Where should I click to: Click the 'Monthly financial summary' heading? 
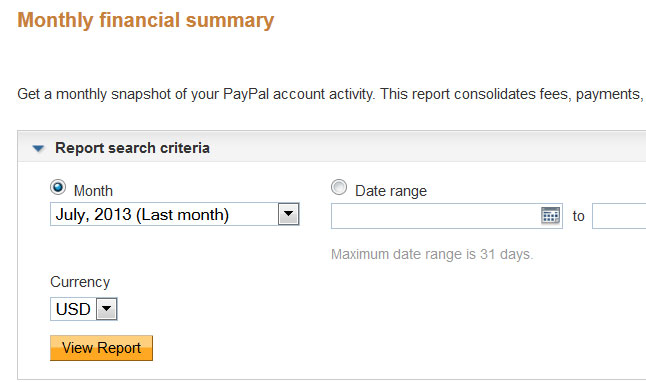point(145,20)
